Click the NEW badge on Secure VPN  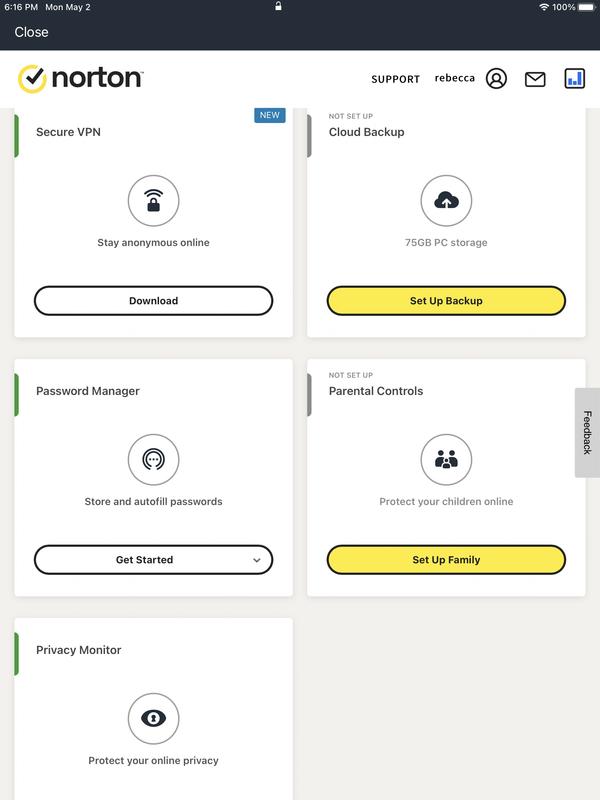(269, 115)
